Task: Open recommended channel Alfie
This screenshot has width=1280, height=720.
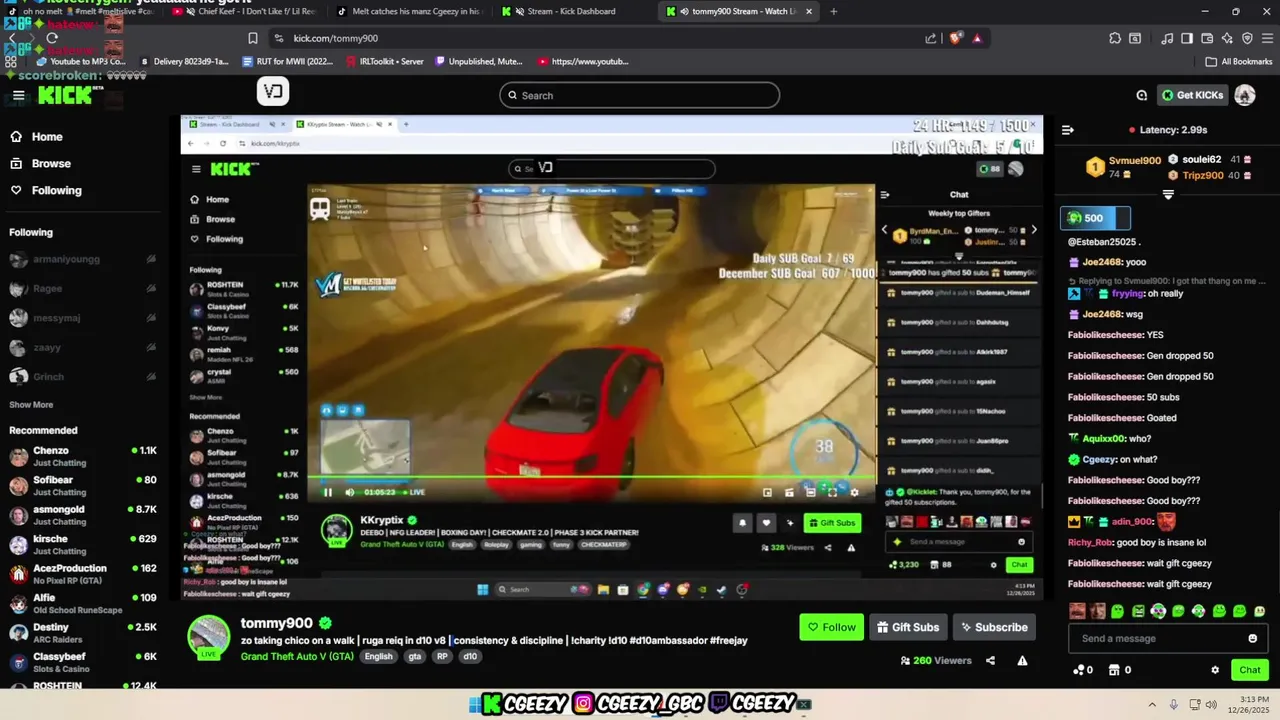Action: click(83, 604)
